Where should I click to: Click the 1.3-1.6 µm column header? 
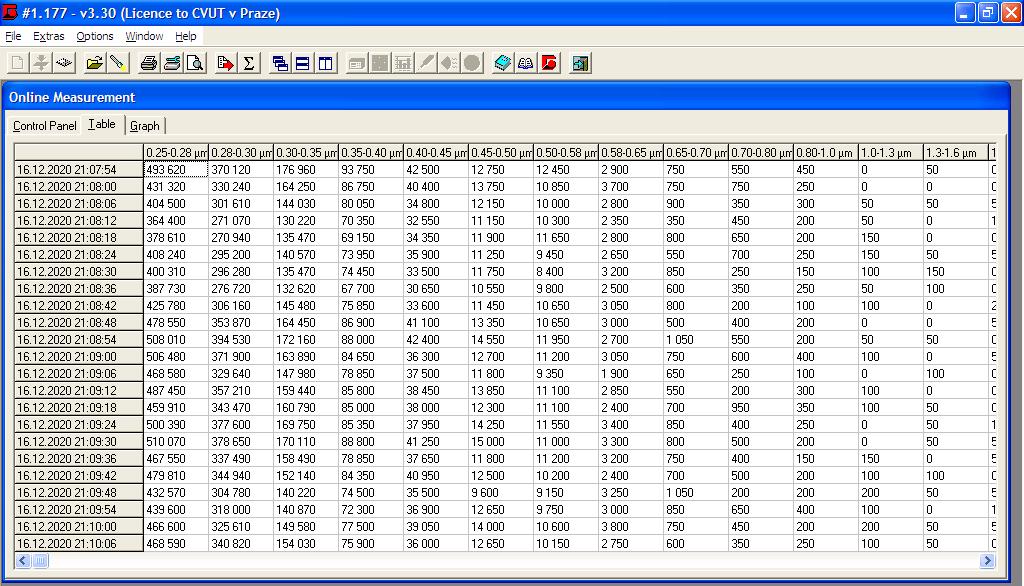pos(956,153)
